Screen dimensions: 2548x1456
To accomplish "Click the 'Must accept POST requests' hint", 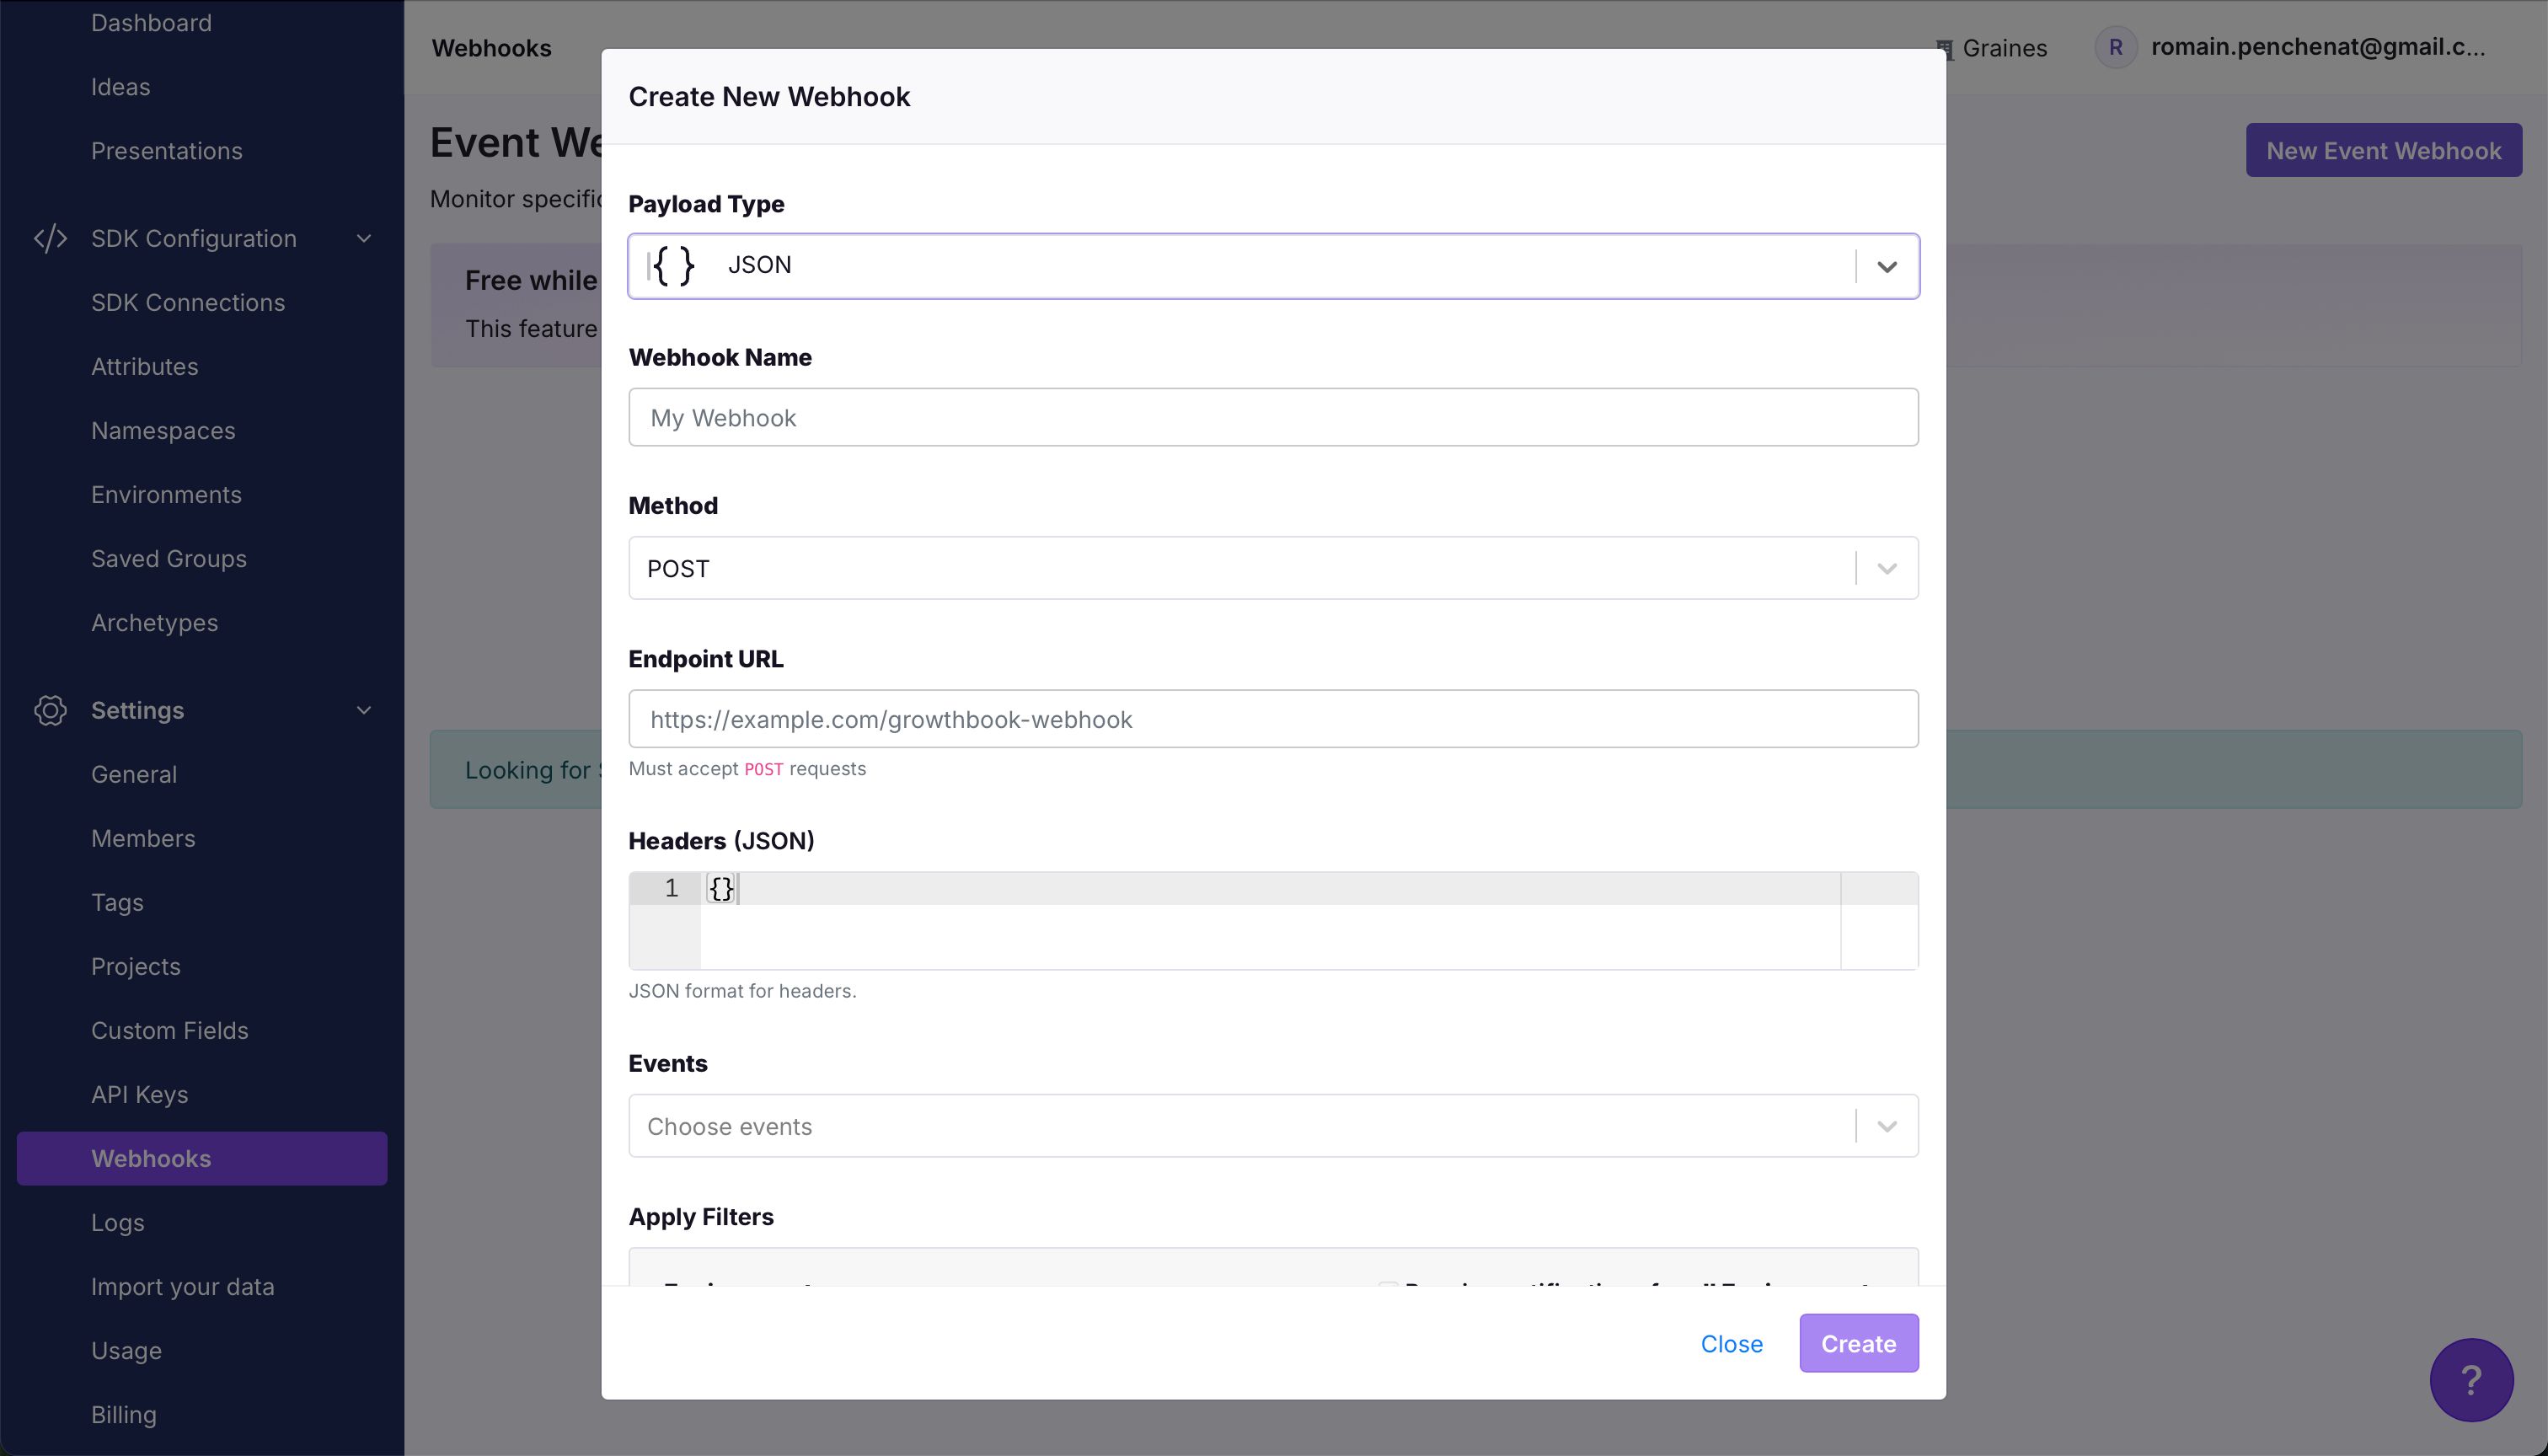I will pos(747,769).
